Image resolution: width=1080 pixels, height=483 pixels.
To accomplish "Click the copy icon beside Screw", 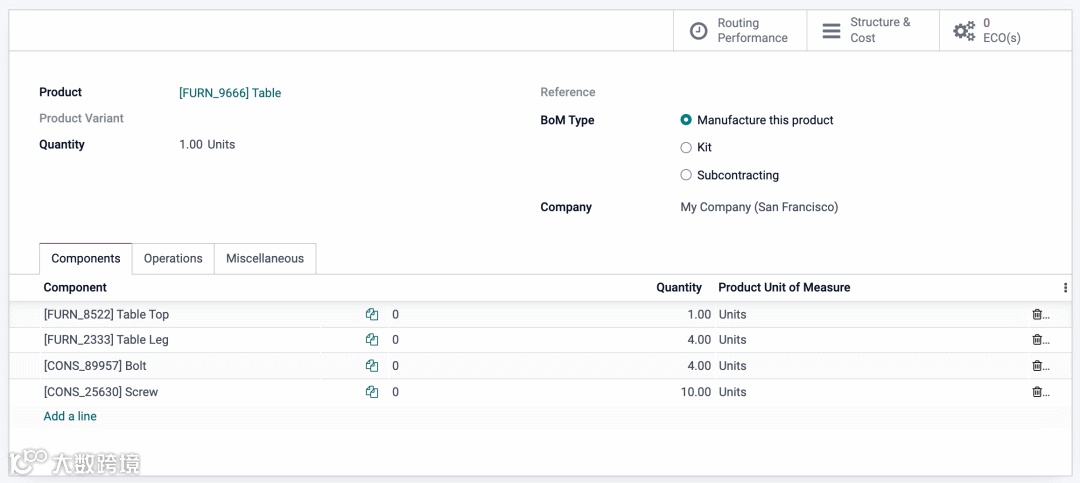I will pyautogui.click(x=372, y=392).
